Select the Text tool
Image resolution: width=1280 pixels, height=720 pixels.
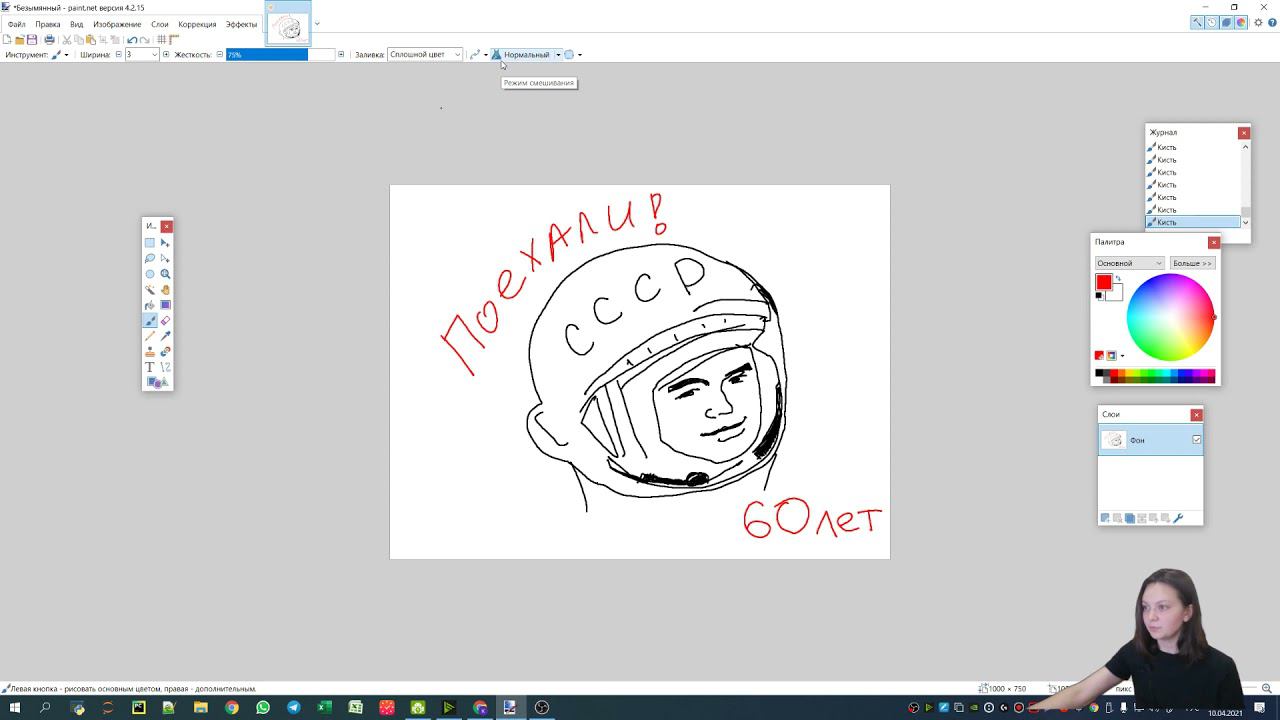pos(150,367)
